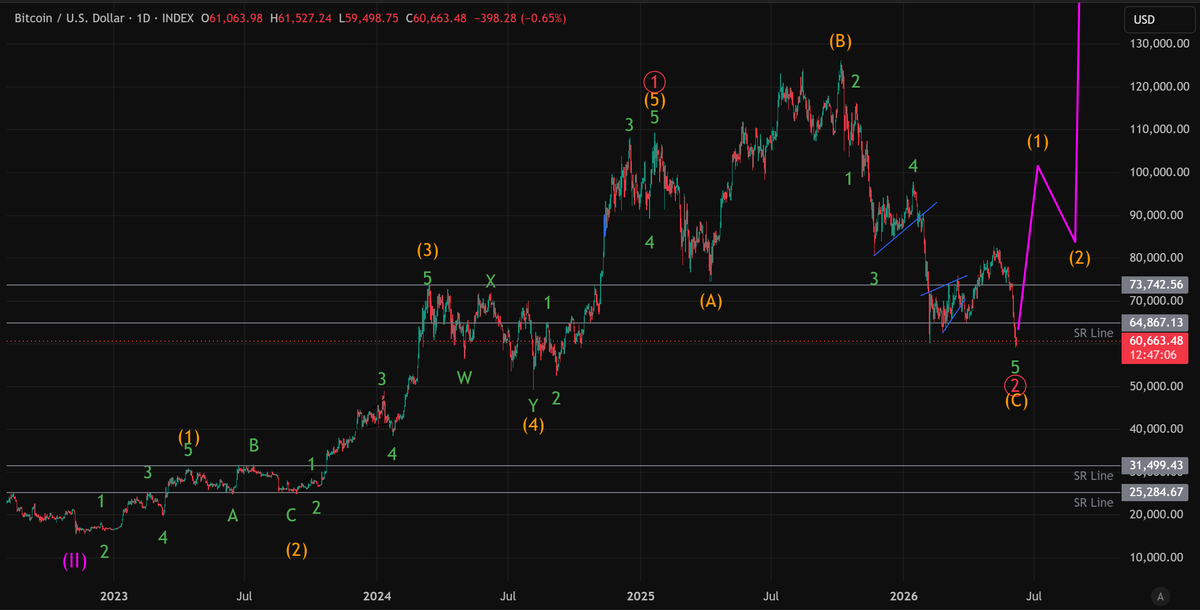Select the orange (2) label on magenta projection
1200x610 pixels.
click(1079, 257)
